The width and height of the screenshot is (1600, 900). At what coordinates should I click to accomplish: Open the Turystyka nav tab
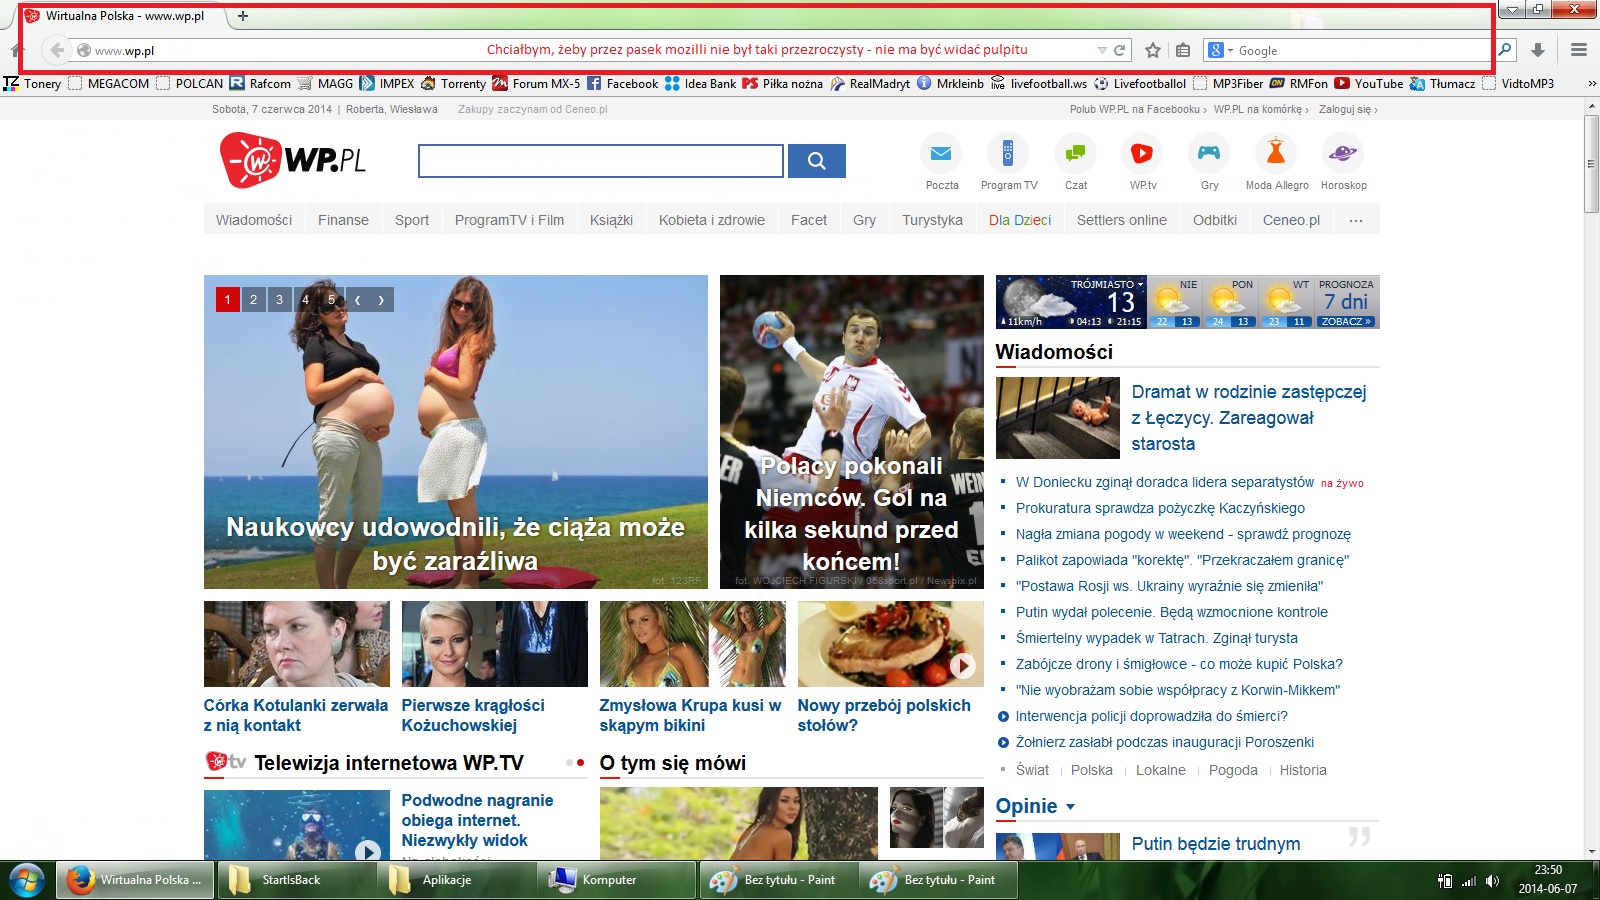(x=932, y=220)
